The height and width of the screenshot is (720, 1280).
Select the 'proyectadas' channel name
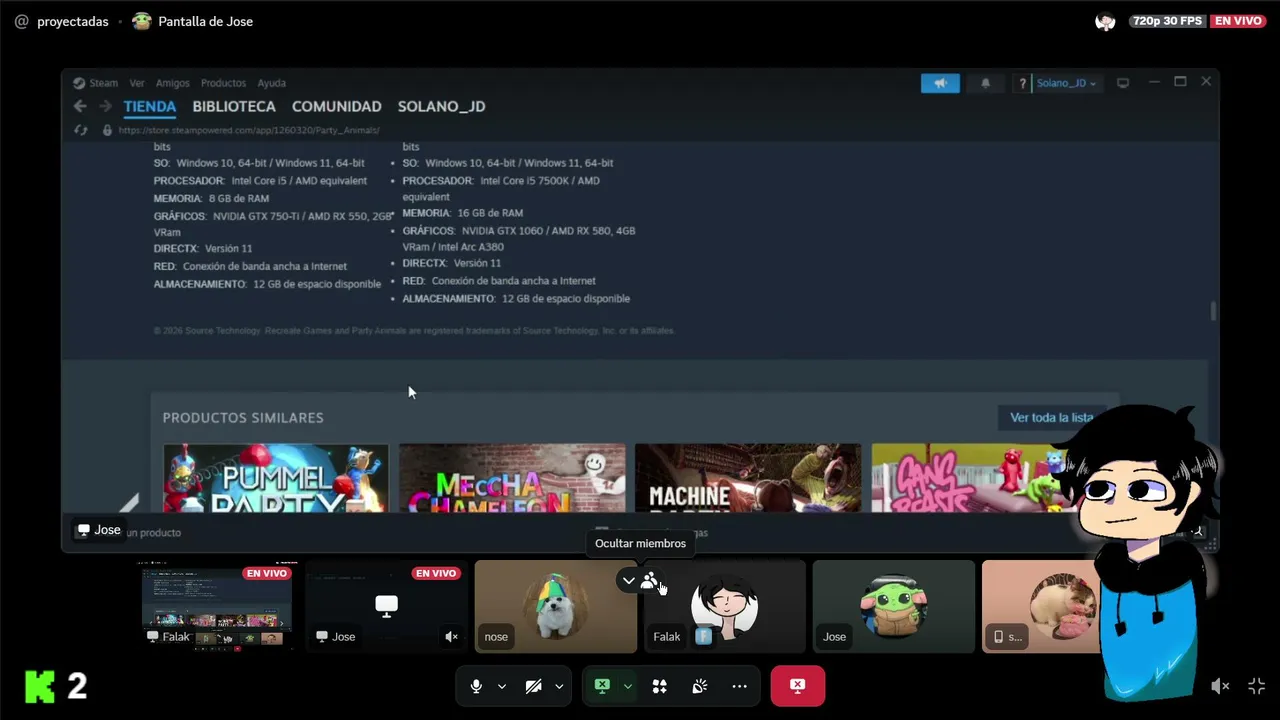pos(73,21)
